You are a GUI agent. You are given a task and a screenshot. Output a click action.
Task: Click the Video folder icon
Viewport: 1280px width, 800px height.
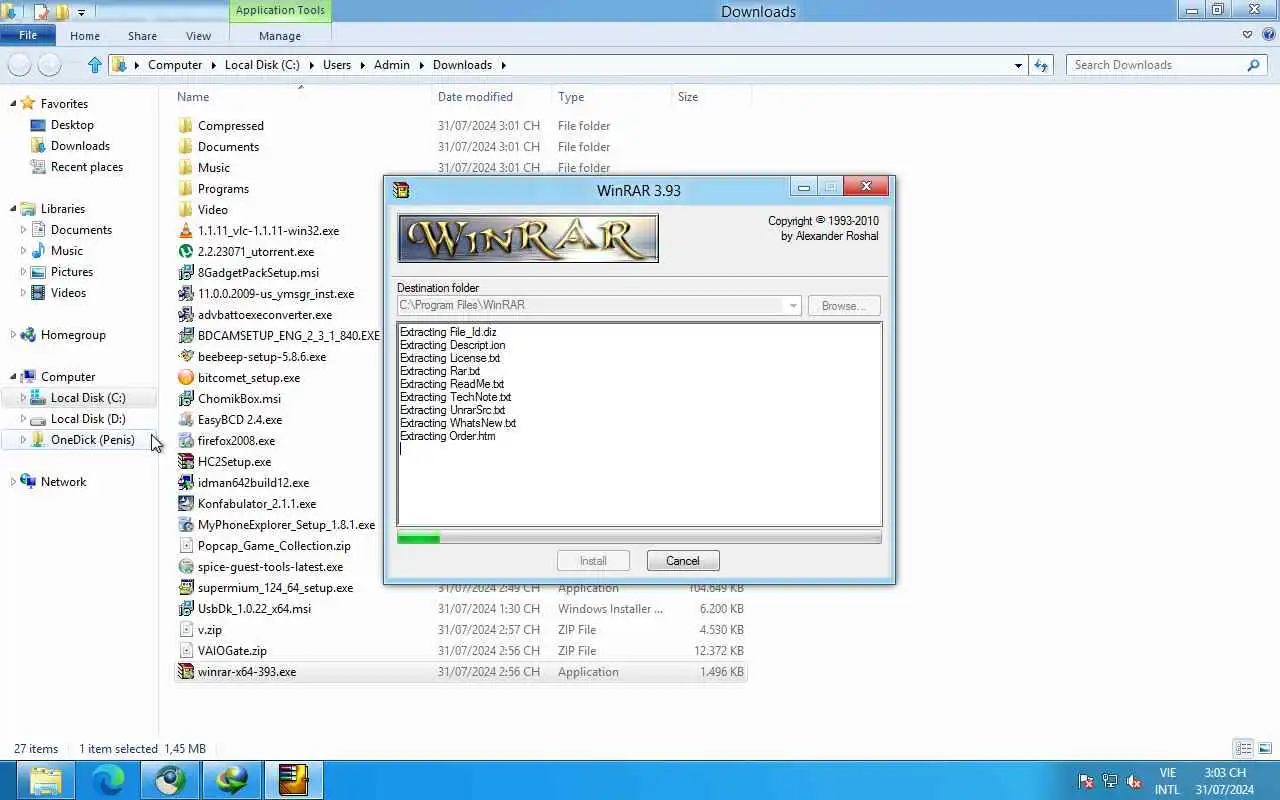coord(185,210)
